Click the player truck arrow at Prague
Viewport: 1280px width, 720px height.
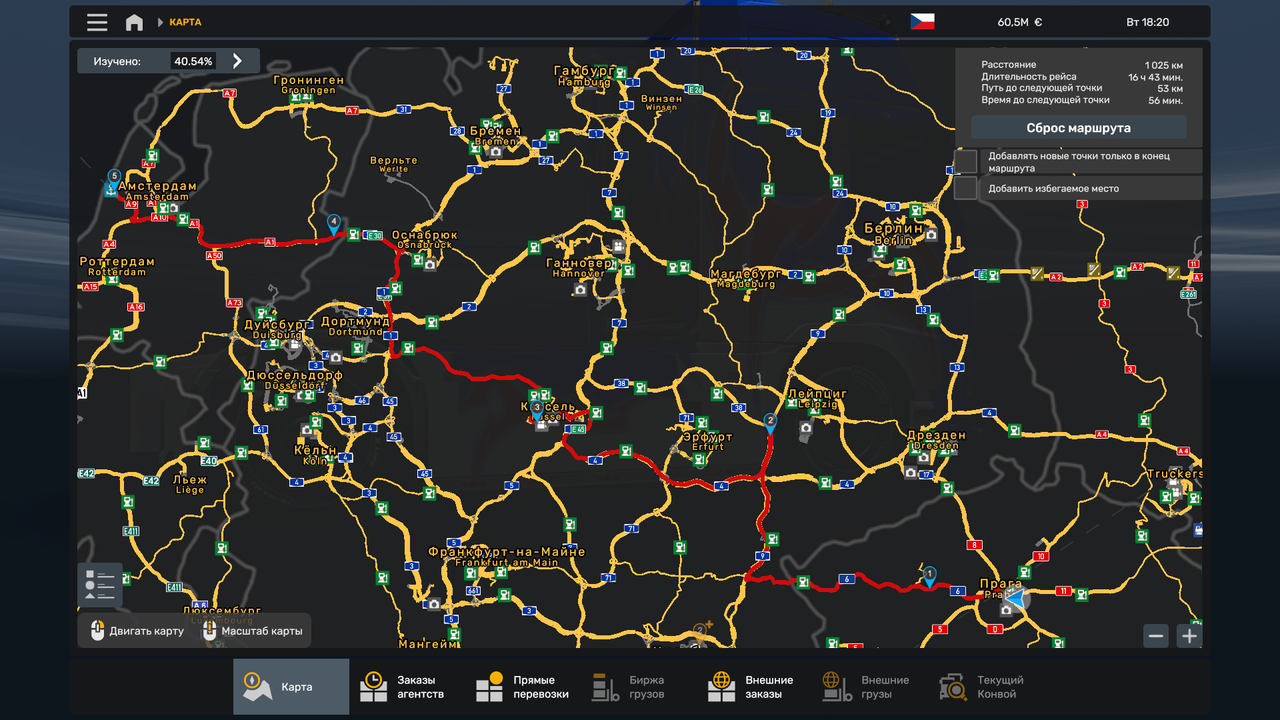click(1015, 599)
